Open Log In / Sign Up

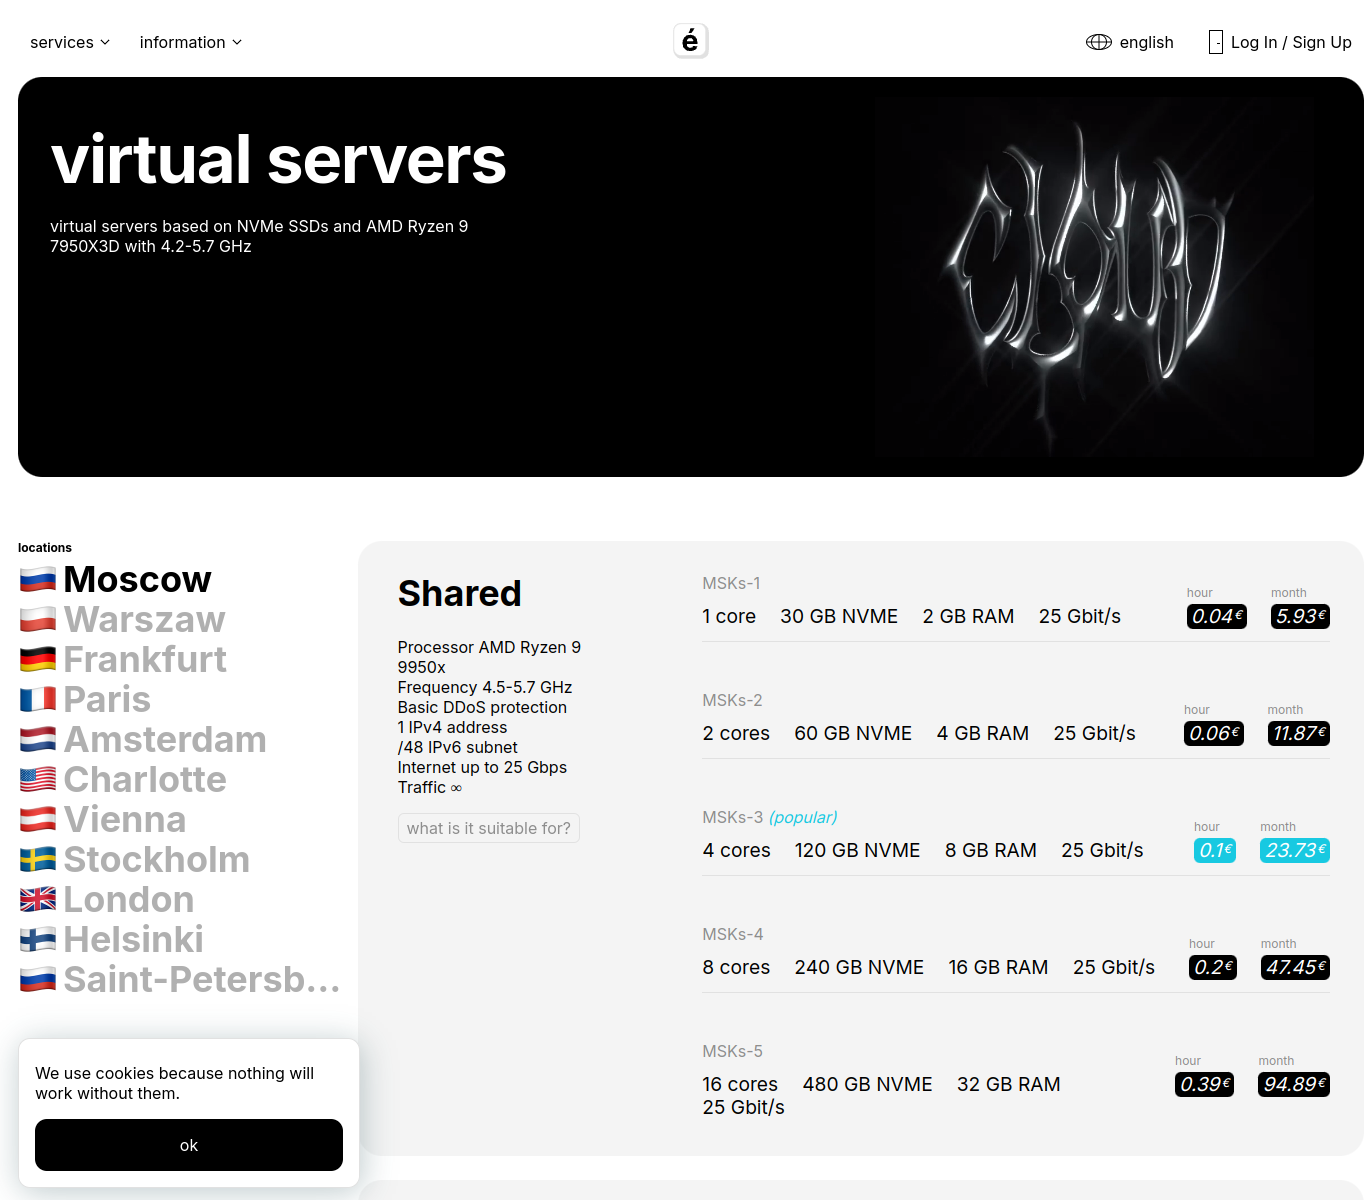coord(1291,42)
